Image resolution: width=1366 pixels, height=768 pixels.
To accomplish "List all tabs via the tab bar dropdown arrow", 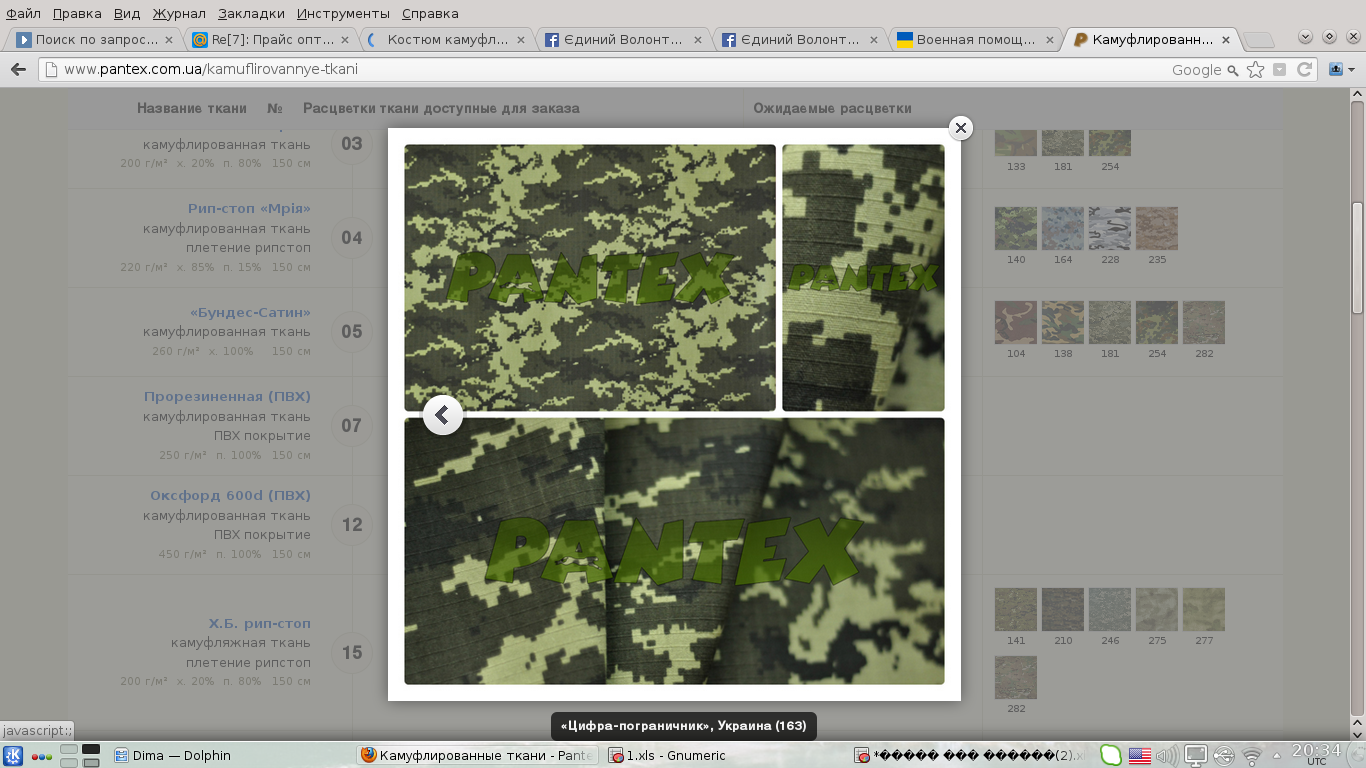I will [x=1305, y=37].
